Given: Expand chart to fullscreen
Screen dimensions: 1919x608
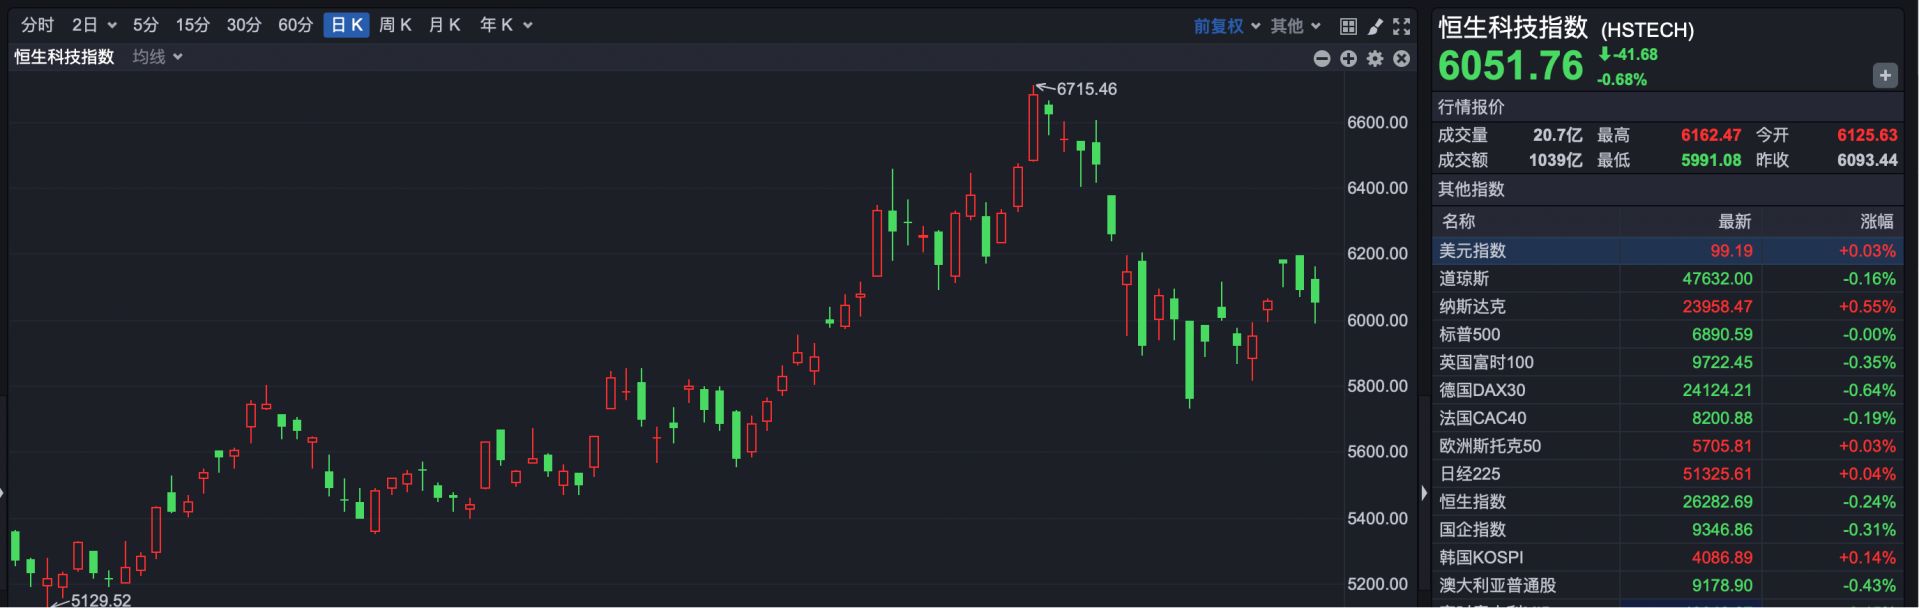Looking at the screenshot, I should 1402,26.
